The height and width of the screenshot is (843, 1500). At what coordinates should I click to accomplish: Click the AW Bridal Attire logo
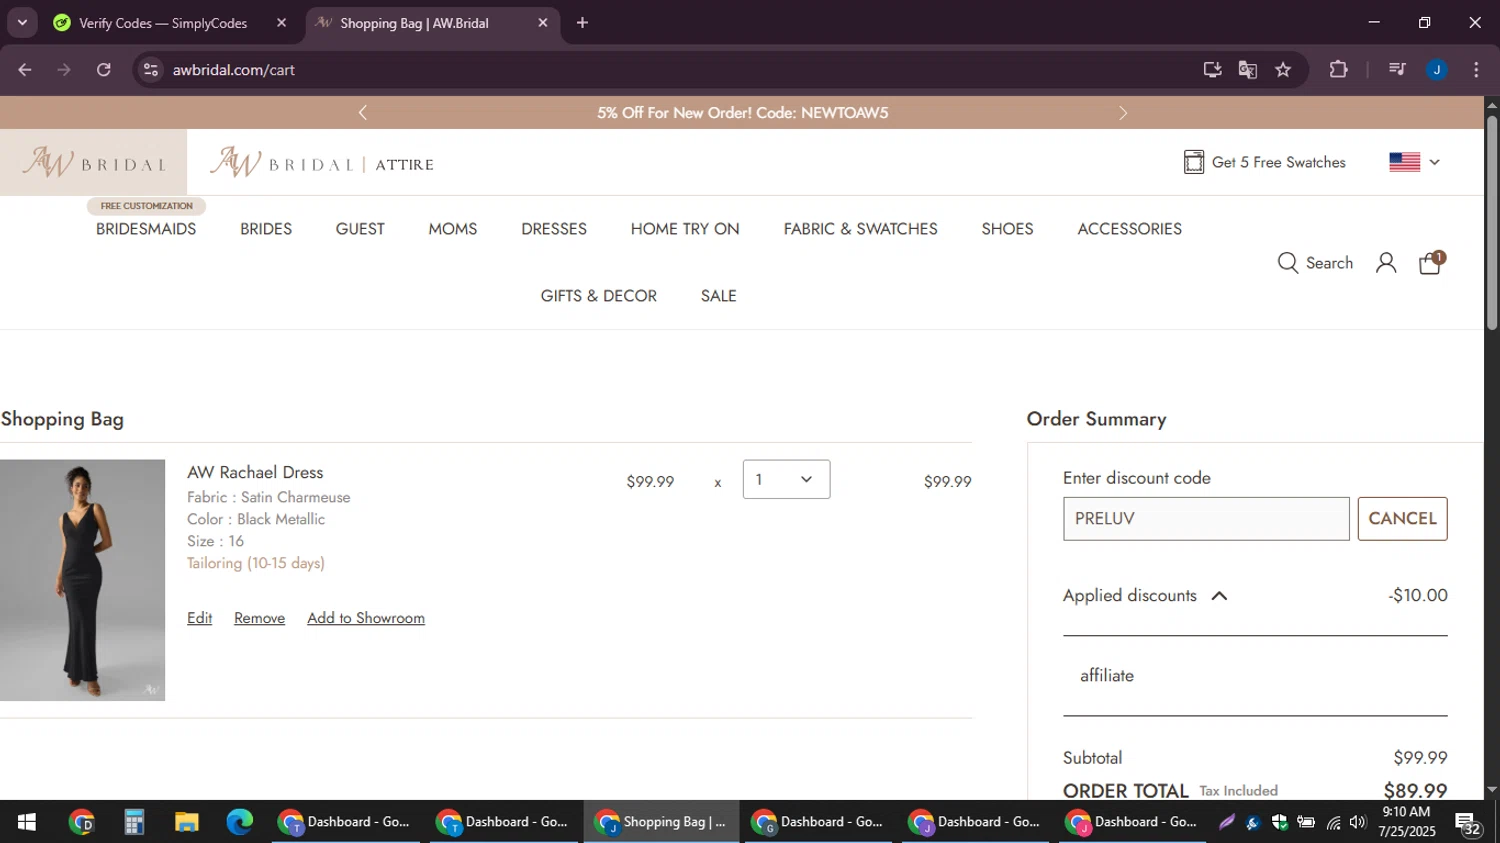point(321,162)
